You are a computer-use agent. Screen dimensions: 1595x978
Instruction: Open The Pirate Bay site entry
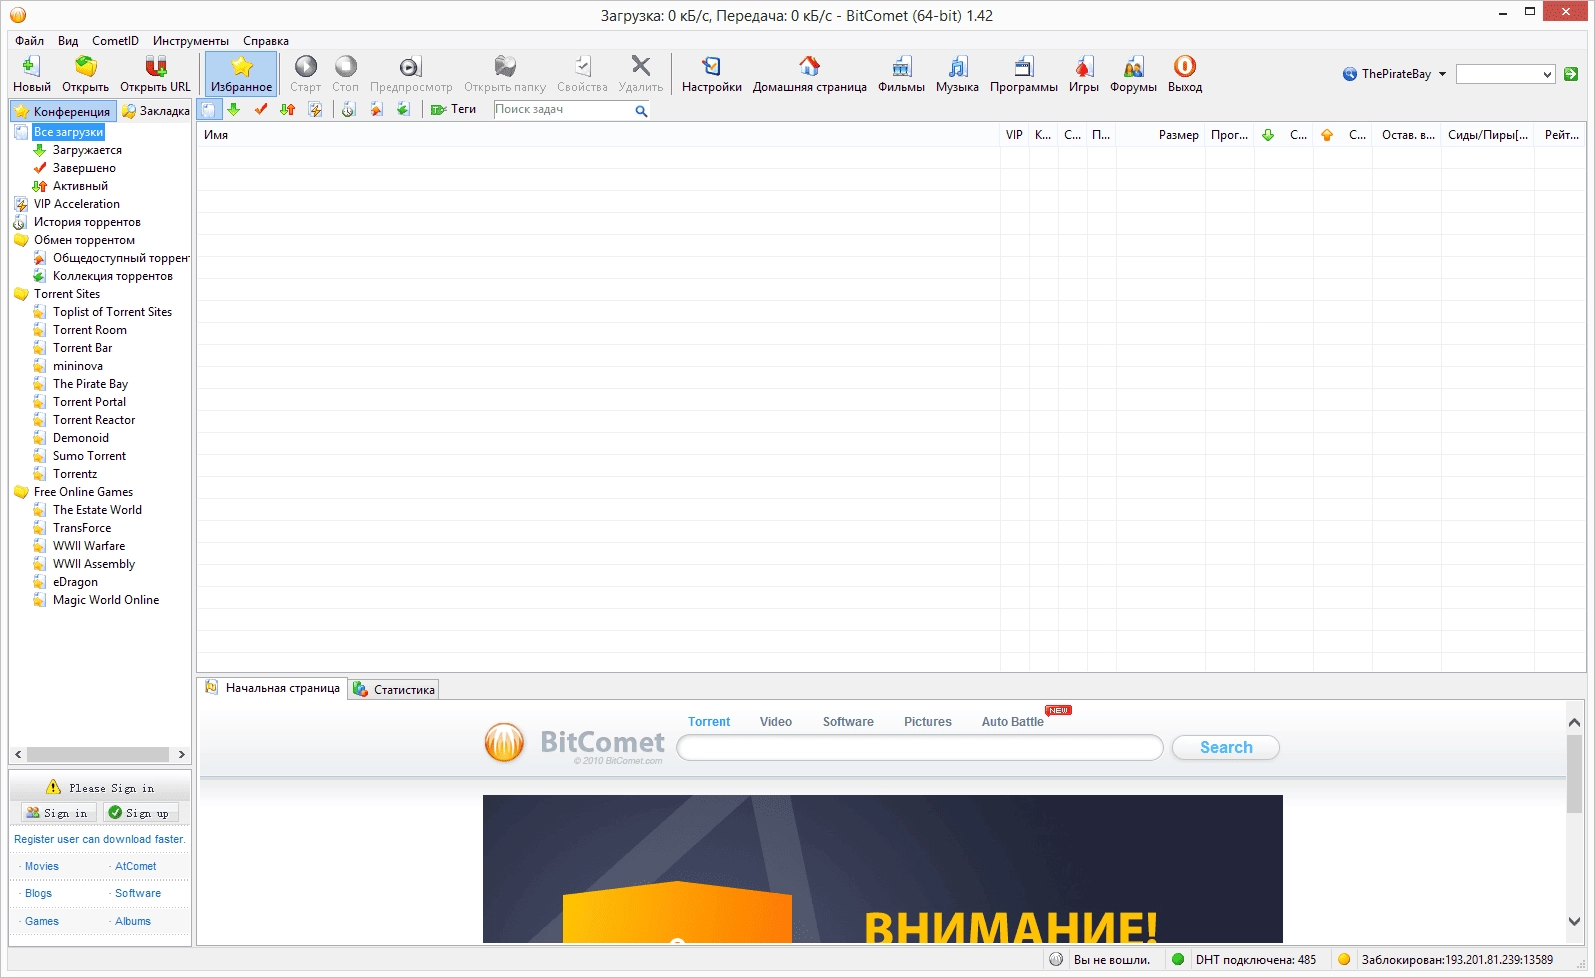click(x=90, y=384)
